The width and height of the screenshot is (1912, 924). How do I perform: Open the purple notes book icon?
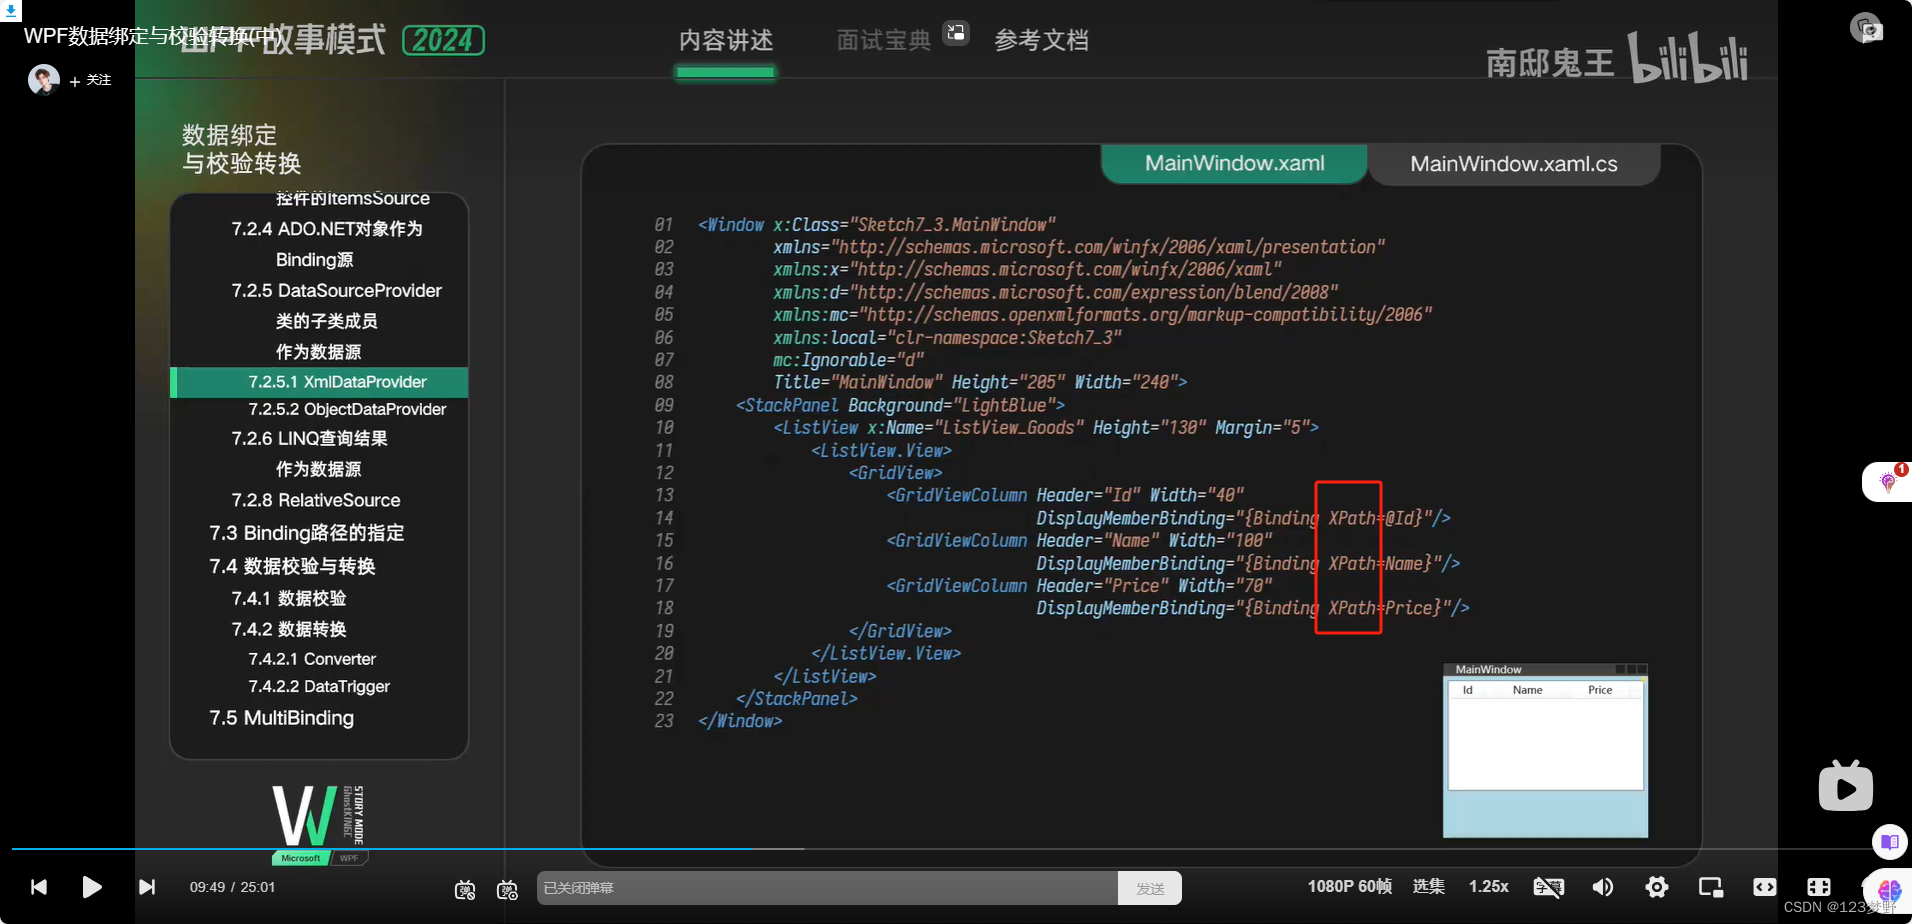1890,842
